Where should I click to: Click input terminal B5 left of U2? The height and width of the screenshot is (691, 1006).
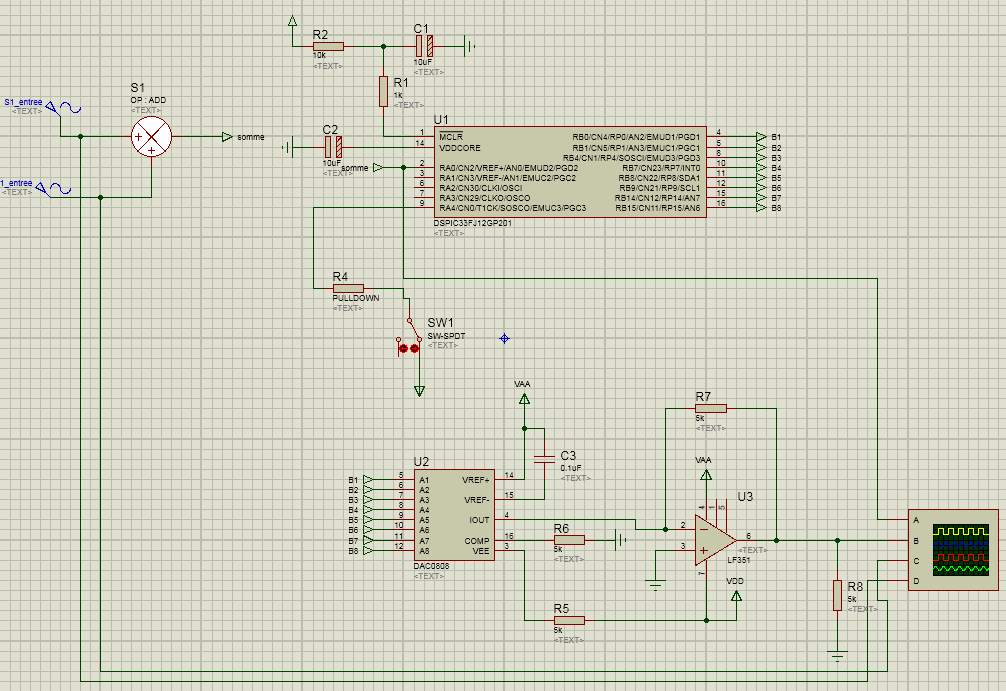[368, 520]
